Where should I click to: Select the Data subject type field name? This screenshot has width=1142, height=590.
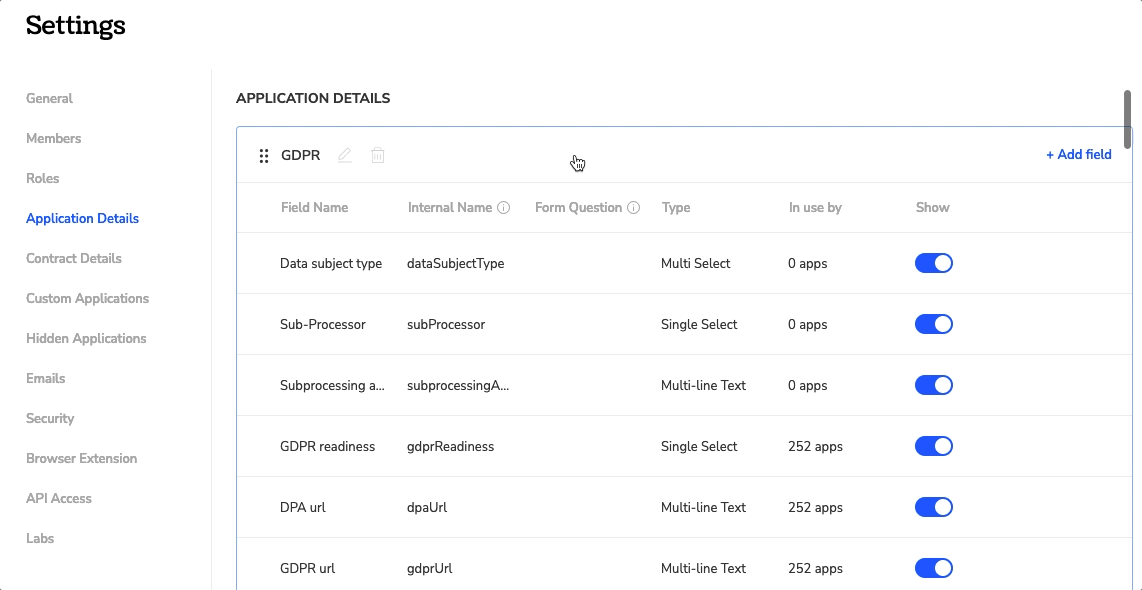click(331, 264)
